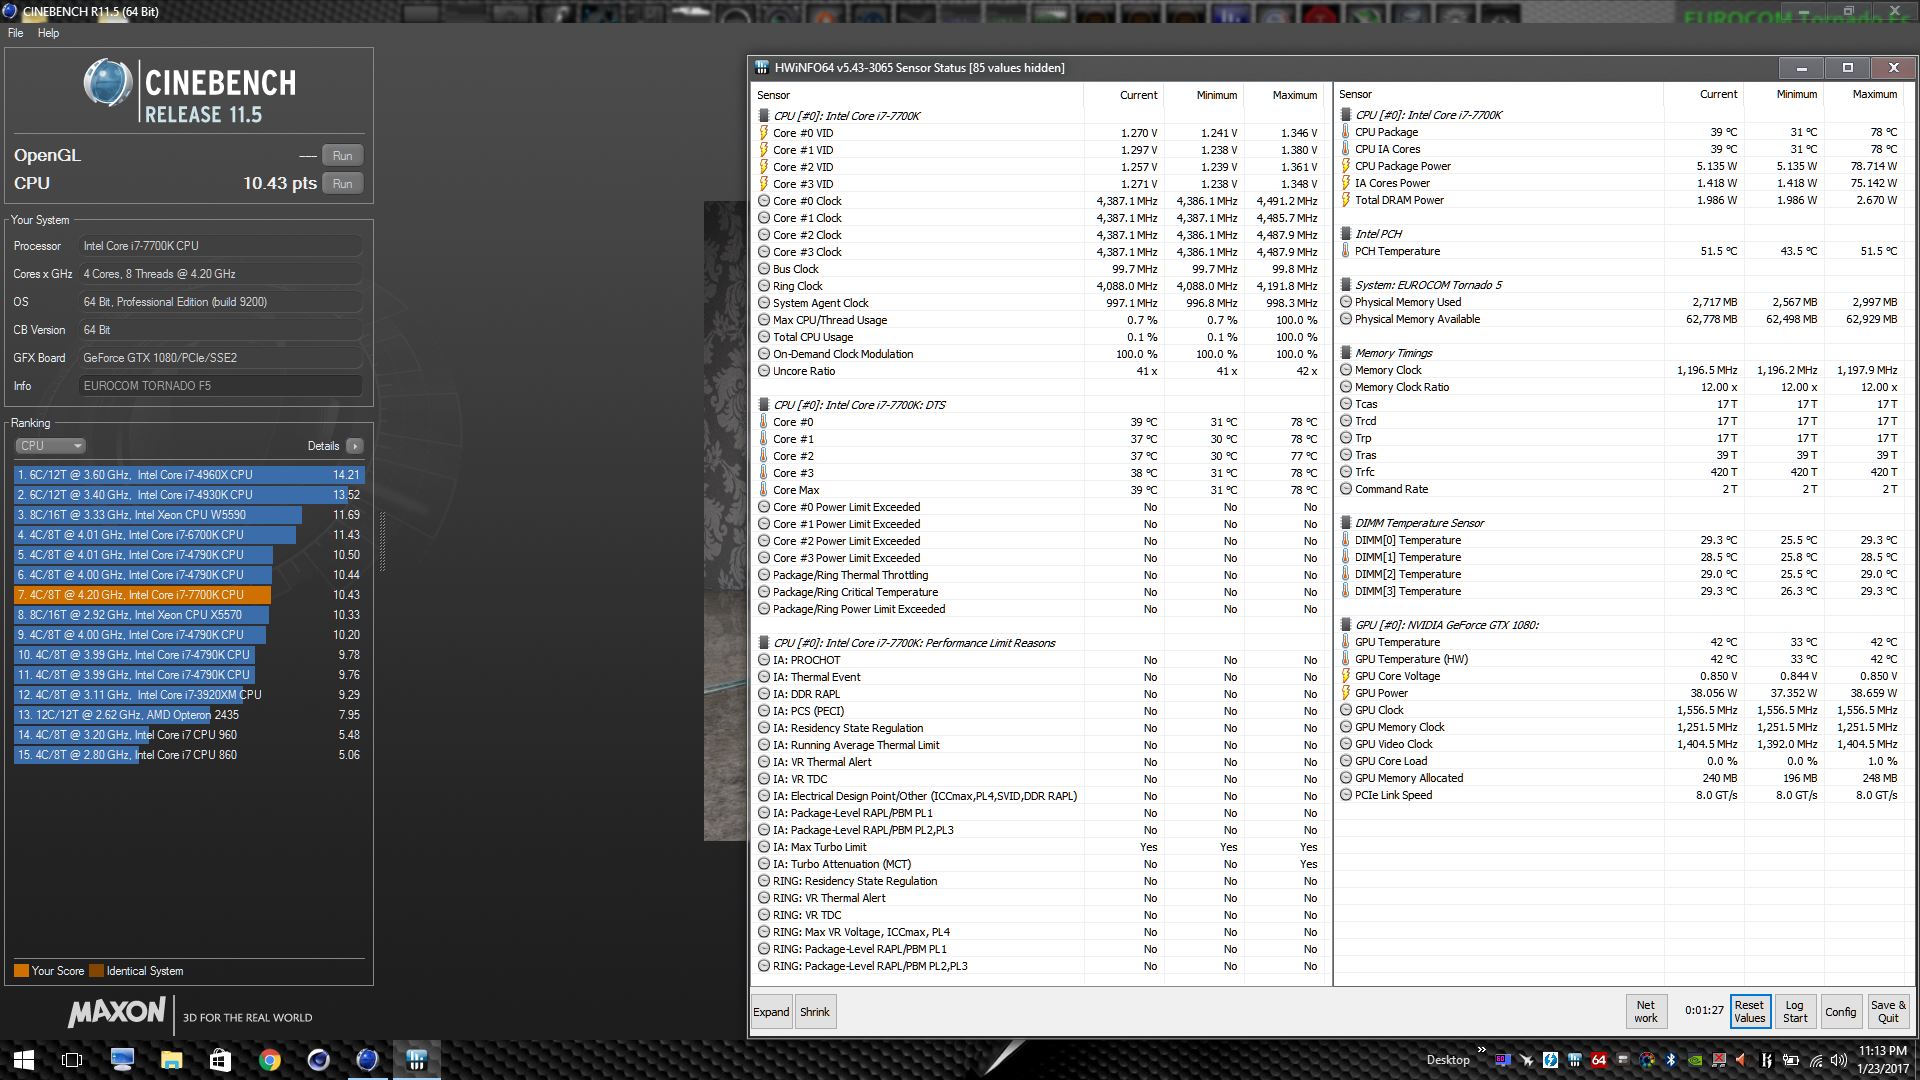This screenshot has height=1080, width=1920.
Task: Open the Help menu
Action: [48, 33]
